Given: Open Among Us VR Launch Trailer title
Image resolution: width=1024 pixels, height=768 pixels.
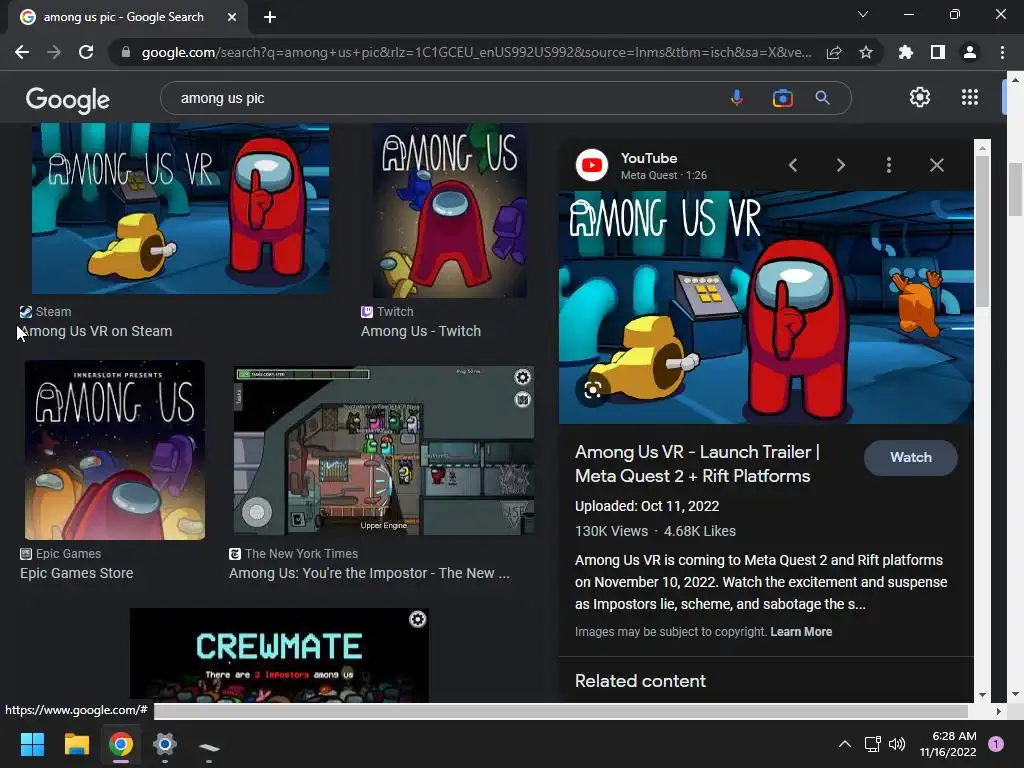Looking at the screenshot, I should [697, 464].
